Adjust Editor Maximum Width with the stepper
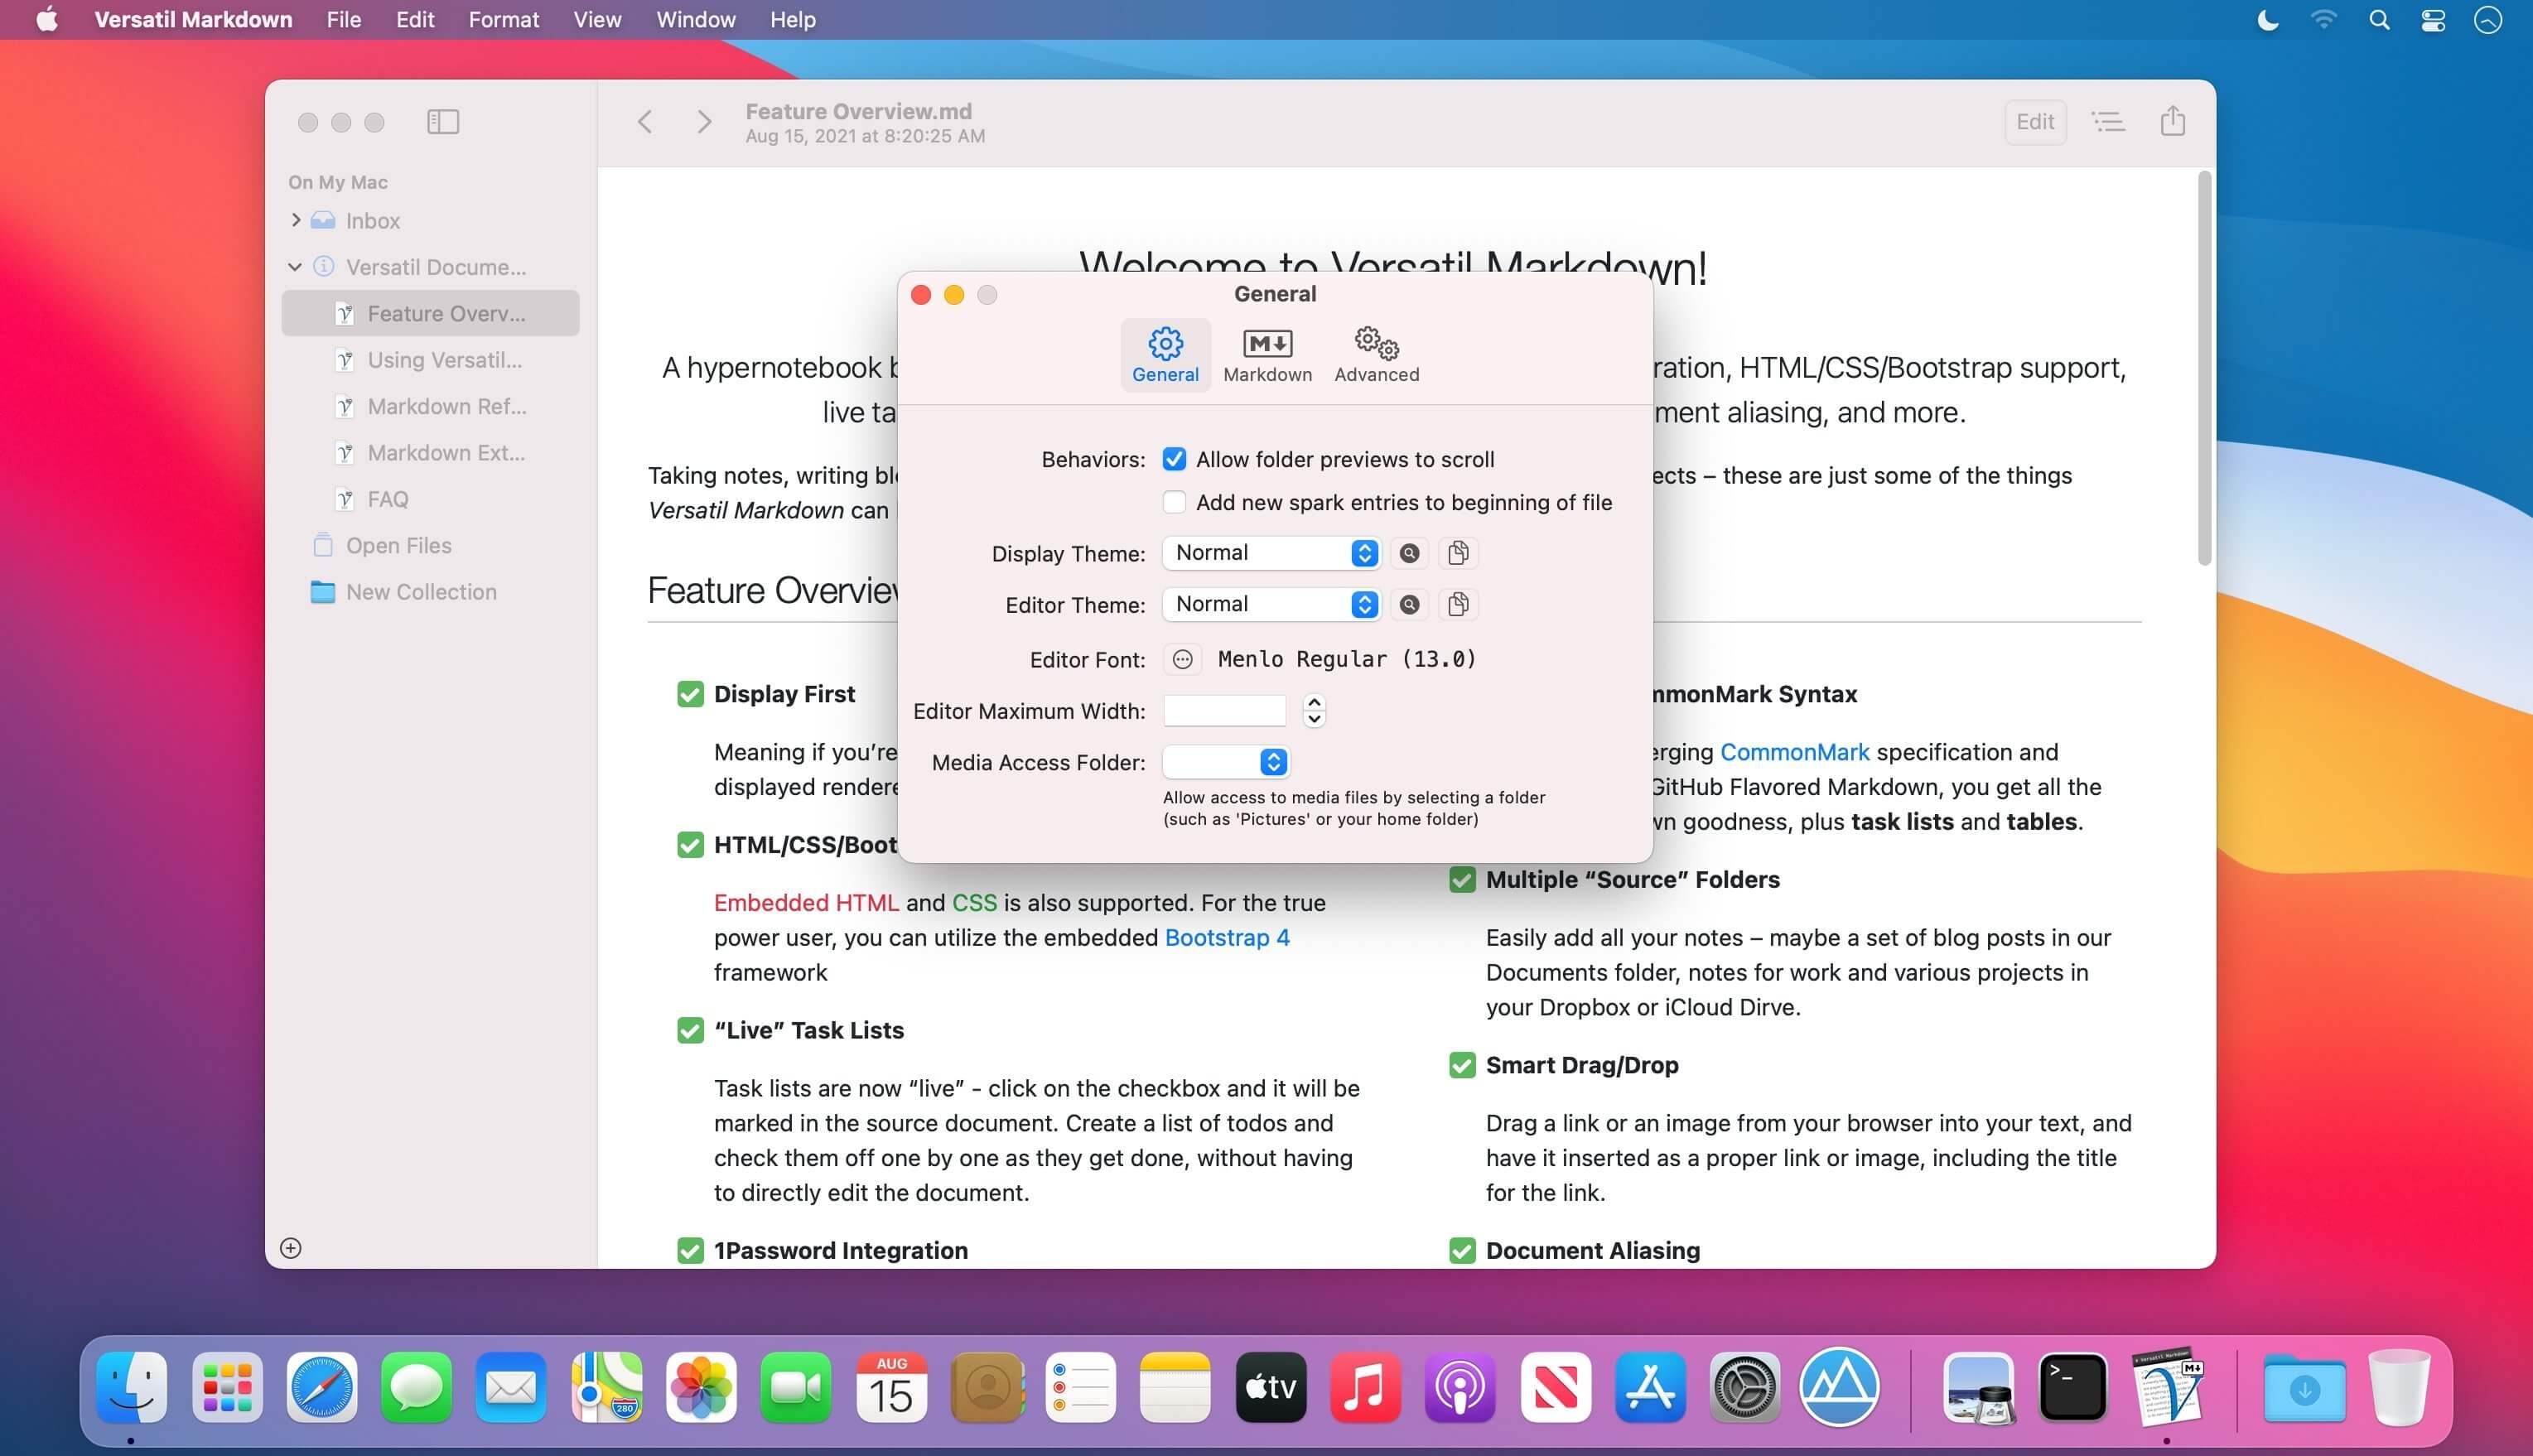 tap(1314, 711)
